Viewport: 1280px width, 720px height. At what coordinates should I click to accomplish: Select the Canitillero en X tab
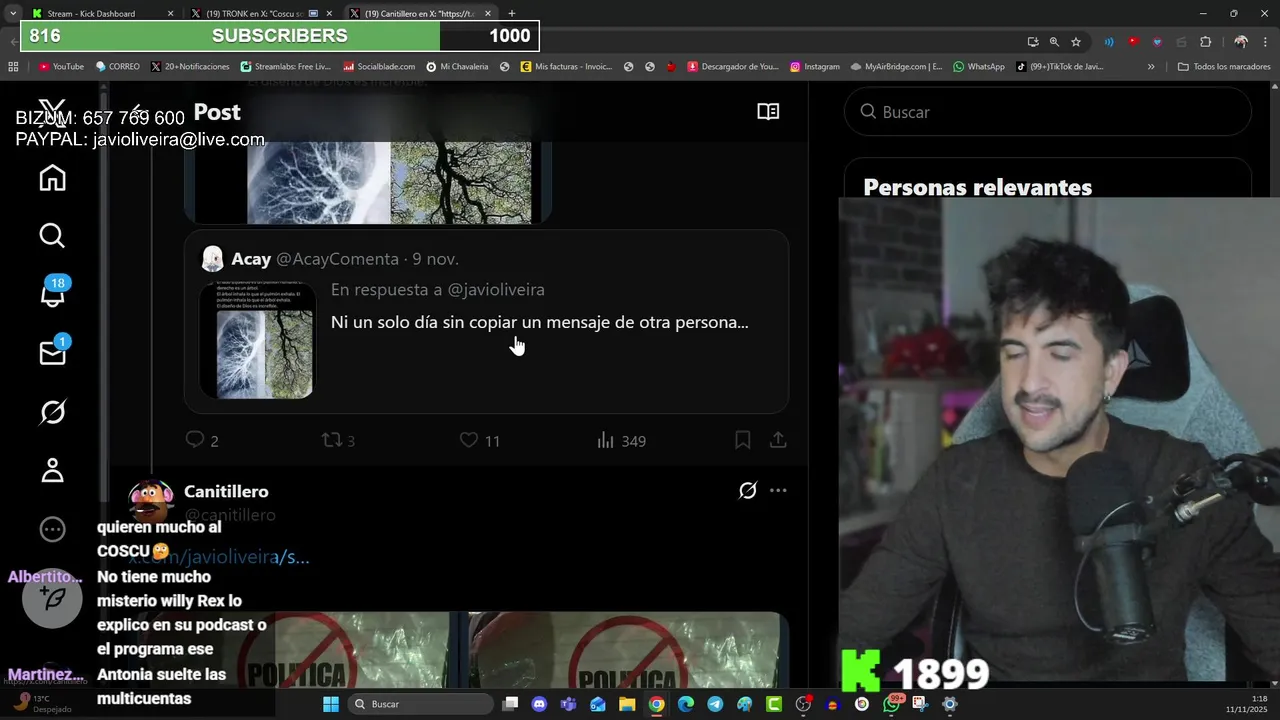click(x=422, y=13)
